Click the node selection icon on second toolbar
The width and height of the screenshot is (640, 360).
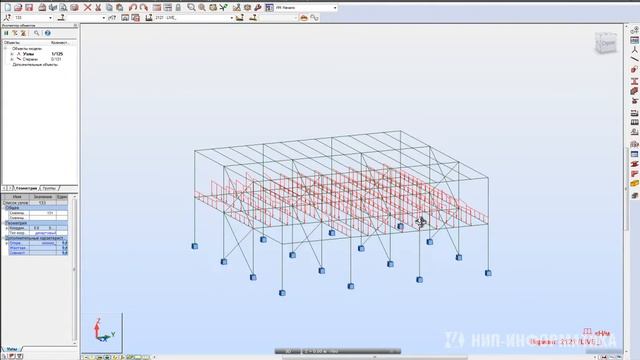click(7, 18)
